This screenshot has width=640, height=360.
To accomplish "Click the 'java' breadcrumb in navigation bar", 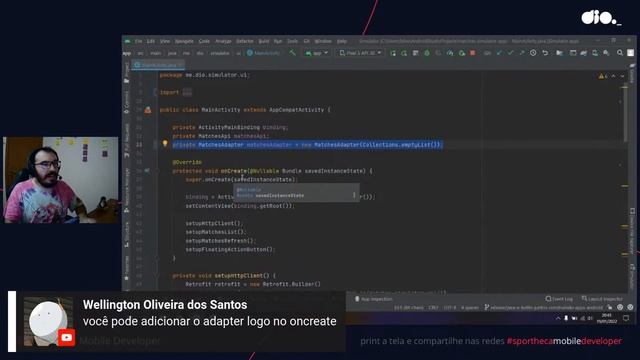I will [x=172, y=53].
